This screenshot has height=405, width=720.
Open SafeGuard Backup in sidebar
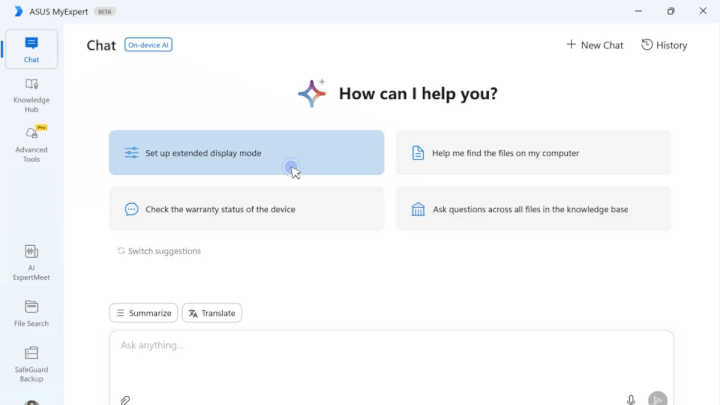(31, 364)
